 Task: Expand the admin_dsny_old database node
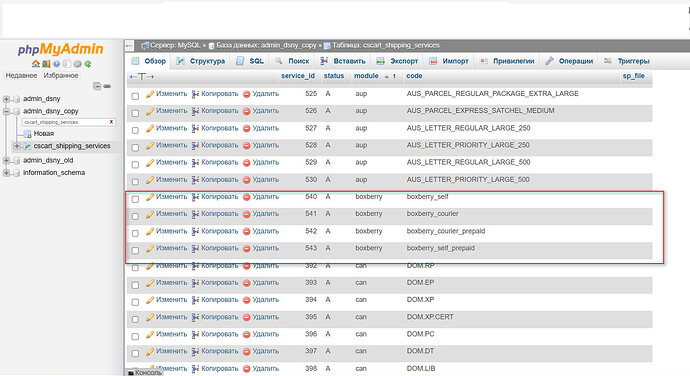(6, 161)
